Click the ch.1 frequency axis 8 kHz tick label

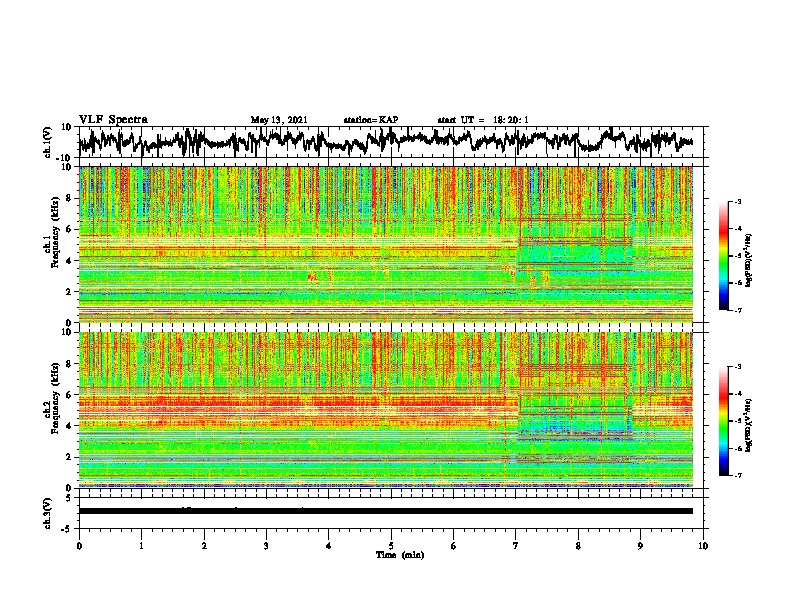(x=71, y=198)
